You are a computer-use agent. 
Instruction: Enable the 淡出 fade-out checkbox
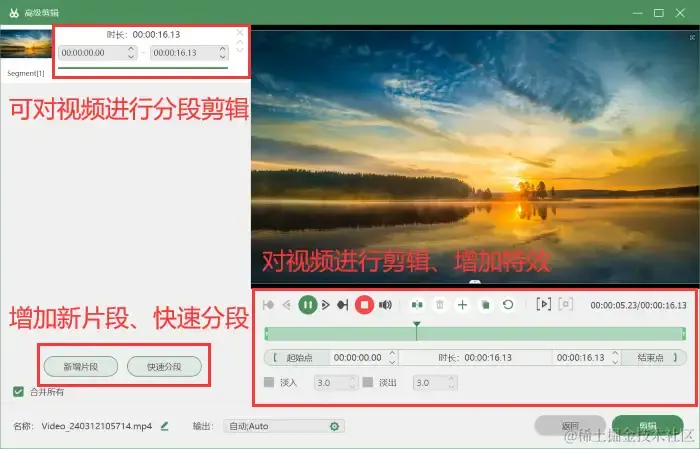pyautogui.click(x=367, y=382)
